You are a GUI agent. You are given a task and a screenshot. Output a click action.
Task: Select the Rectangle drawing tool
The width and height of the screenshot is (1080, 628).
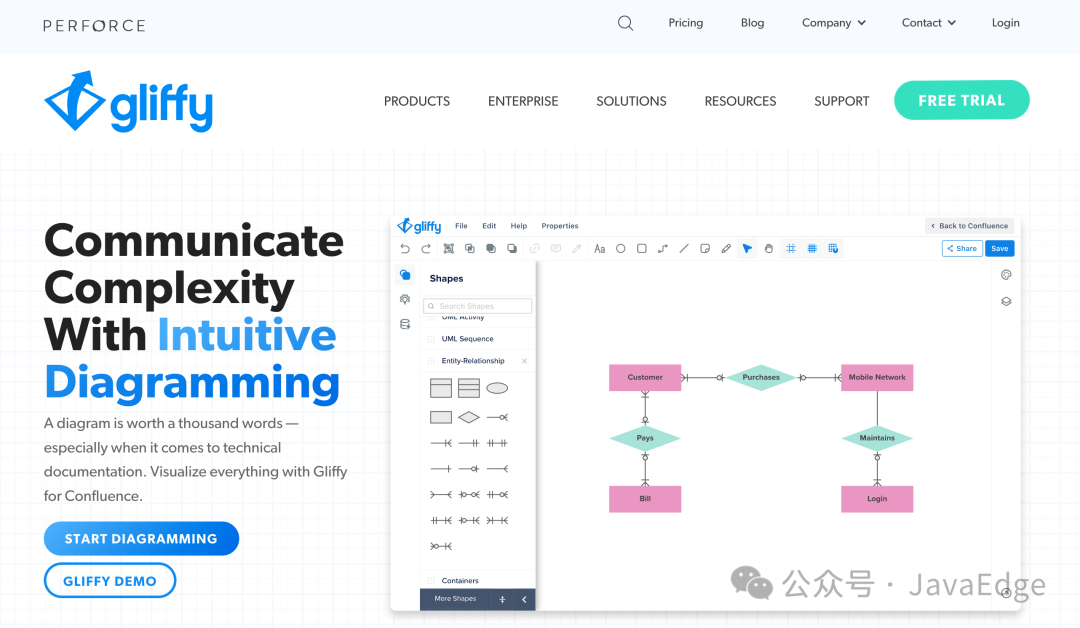pos(642,249)
